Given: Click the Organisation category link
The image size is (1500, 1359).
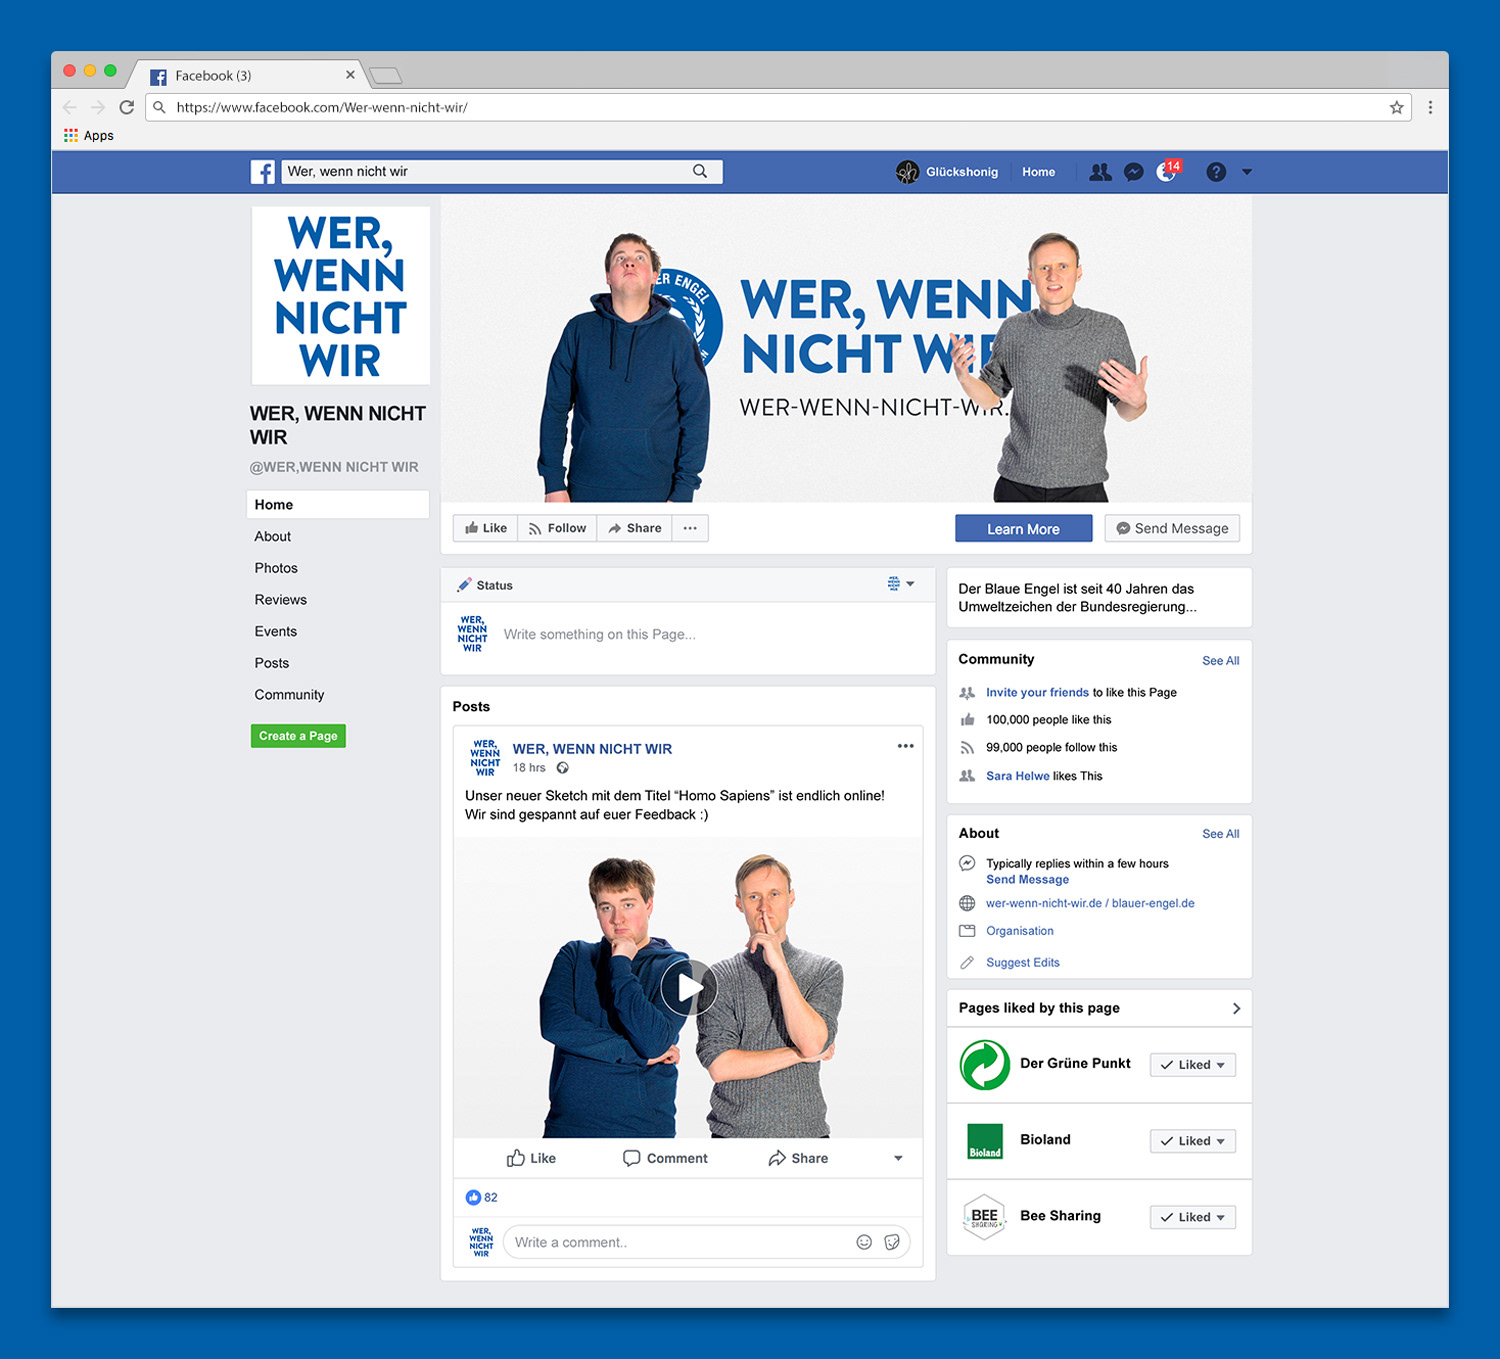Looking at the screenshot, I should [1019, 931].
